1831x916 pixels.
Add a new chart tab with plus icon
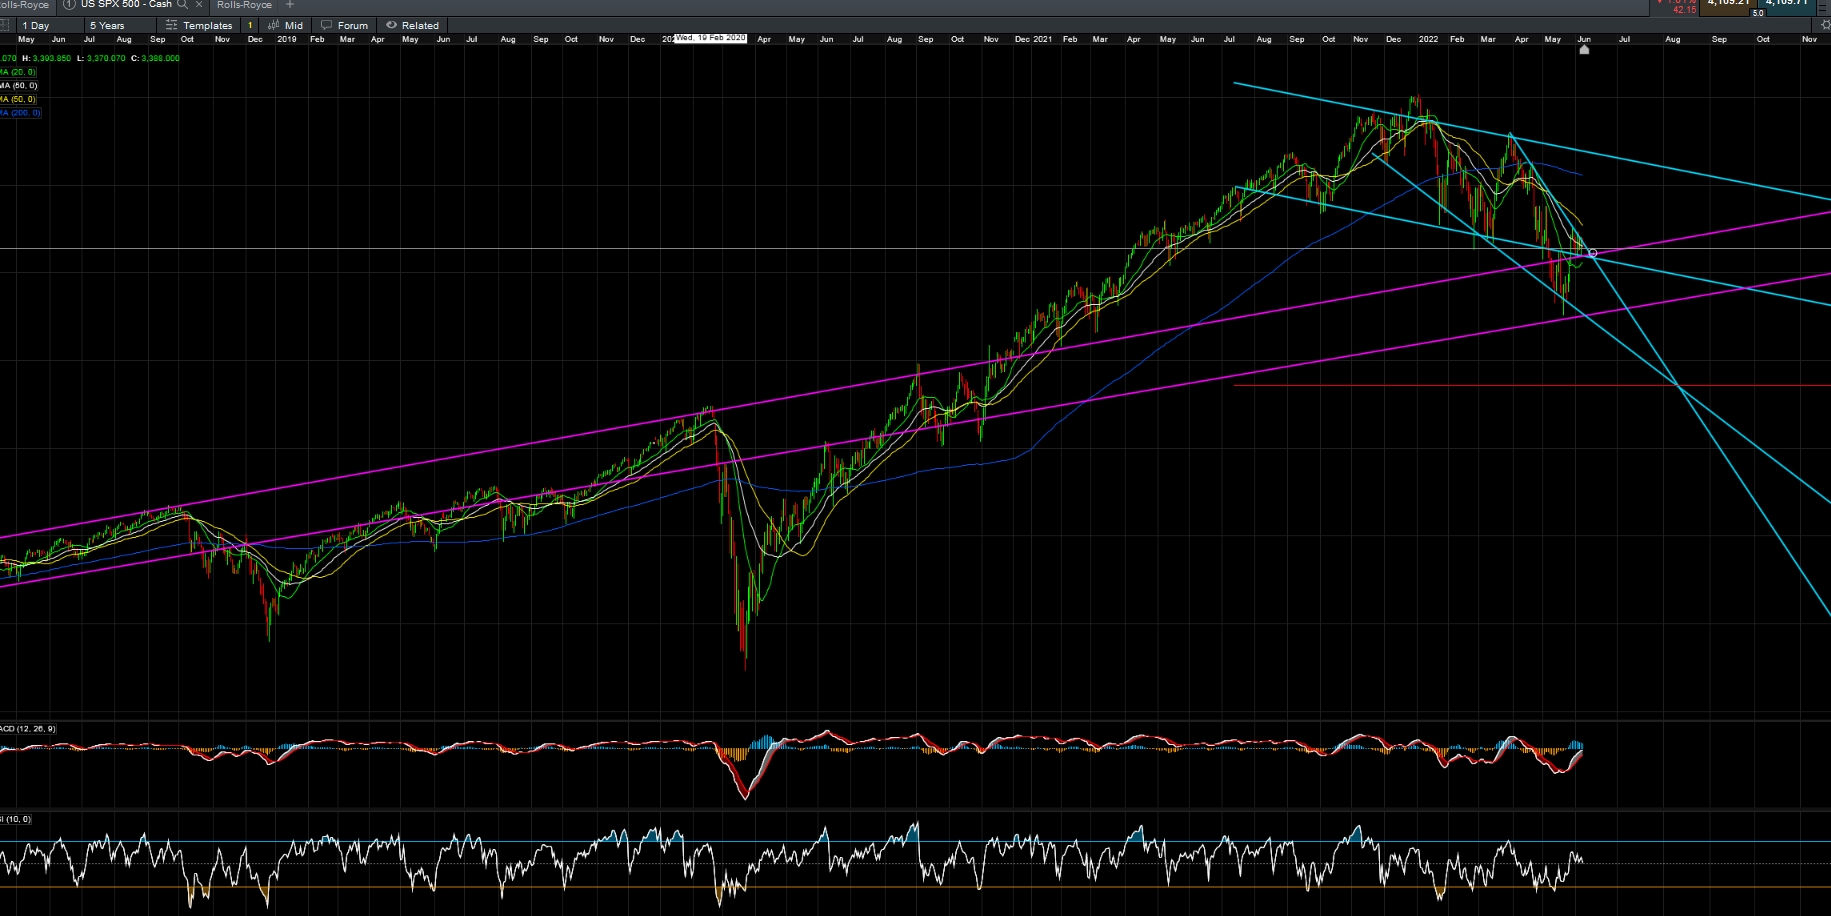290,5
